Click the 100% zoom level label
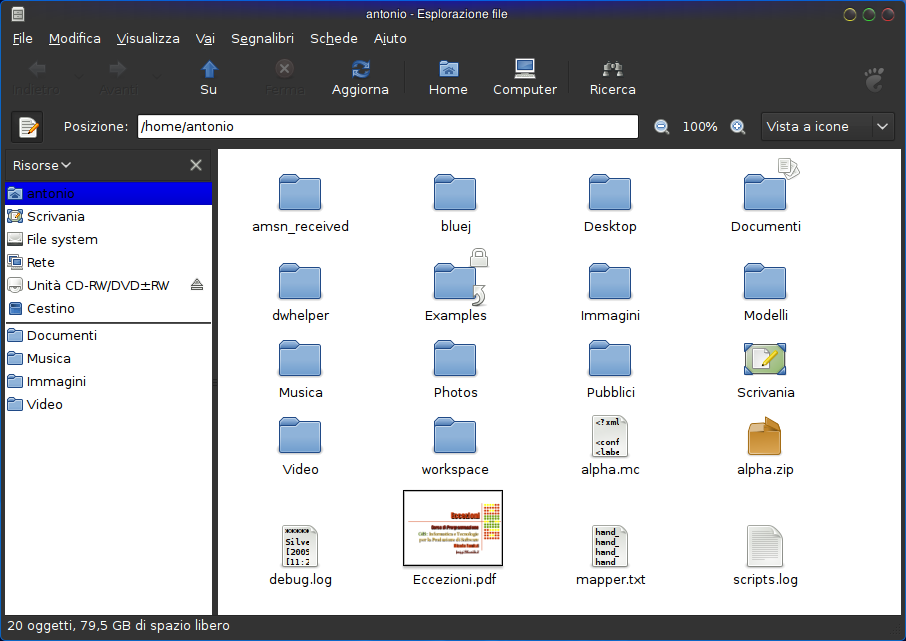Screen dimensions: 906x641 (x=700, y=127)
